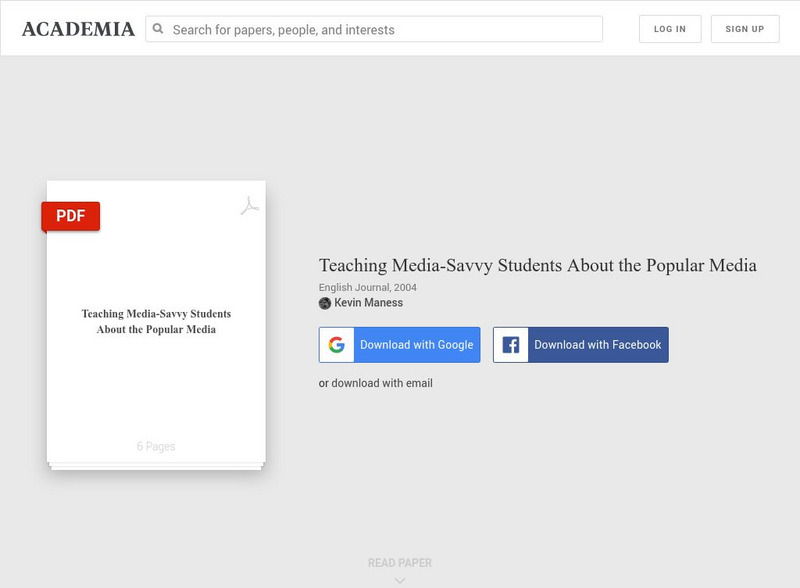Viewport: 800px width, 588px height.
Task: Click the magnifying glass search icon
Action: (x=158, y=29)
